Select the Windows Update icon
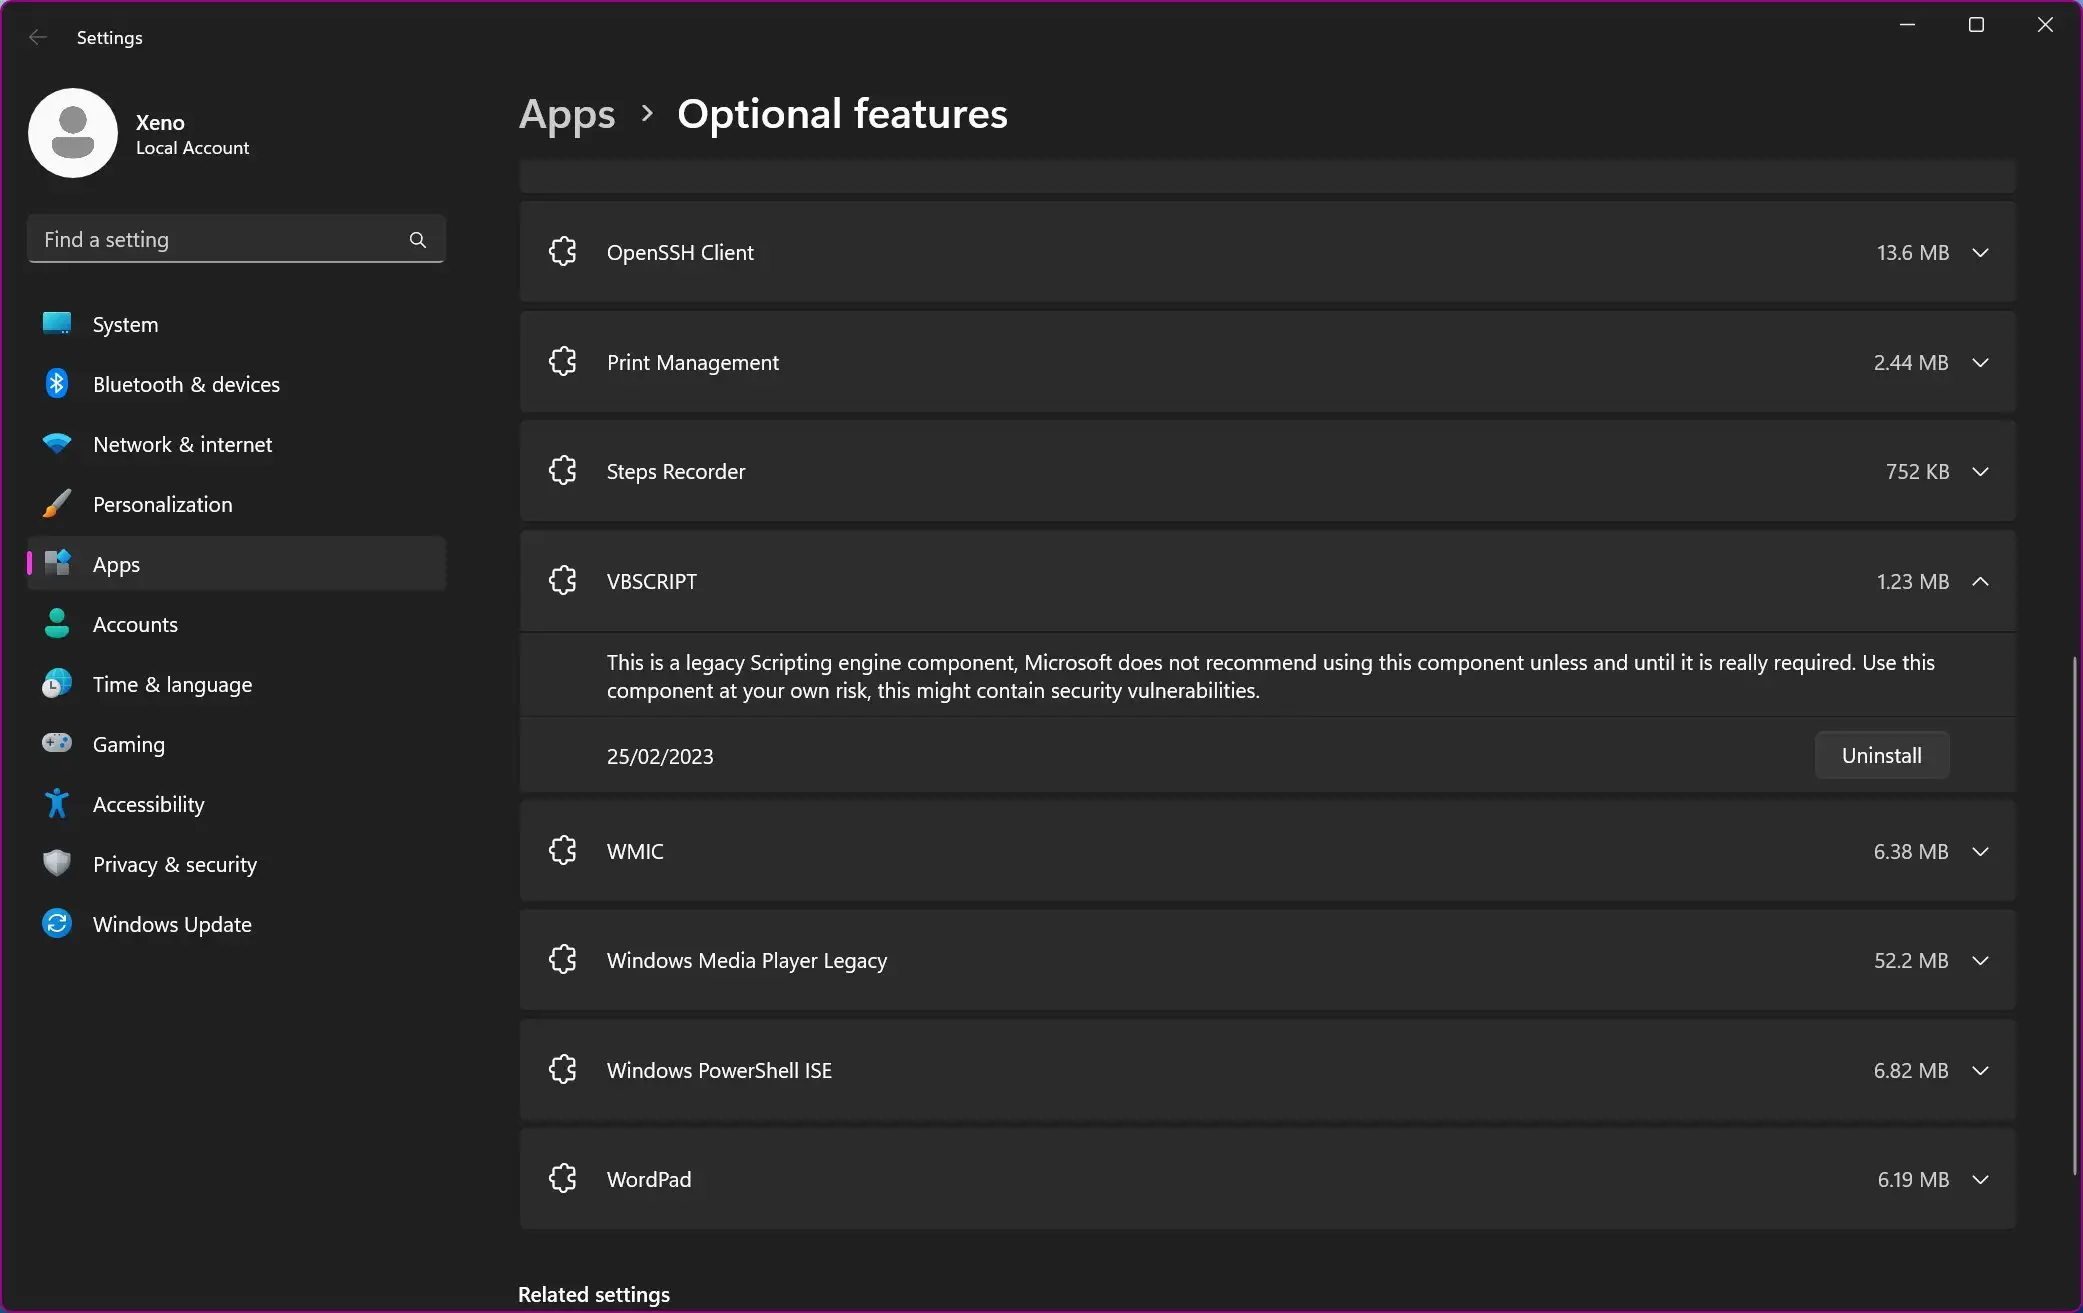The image size is (2083, 1313). 57,923
